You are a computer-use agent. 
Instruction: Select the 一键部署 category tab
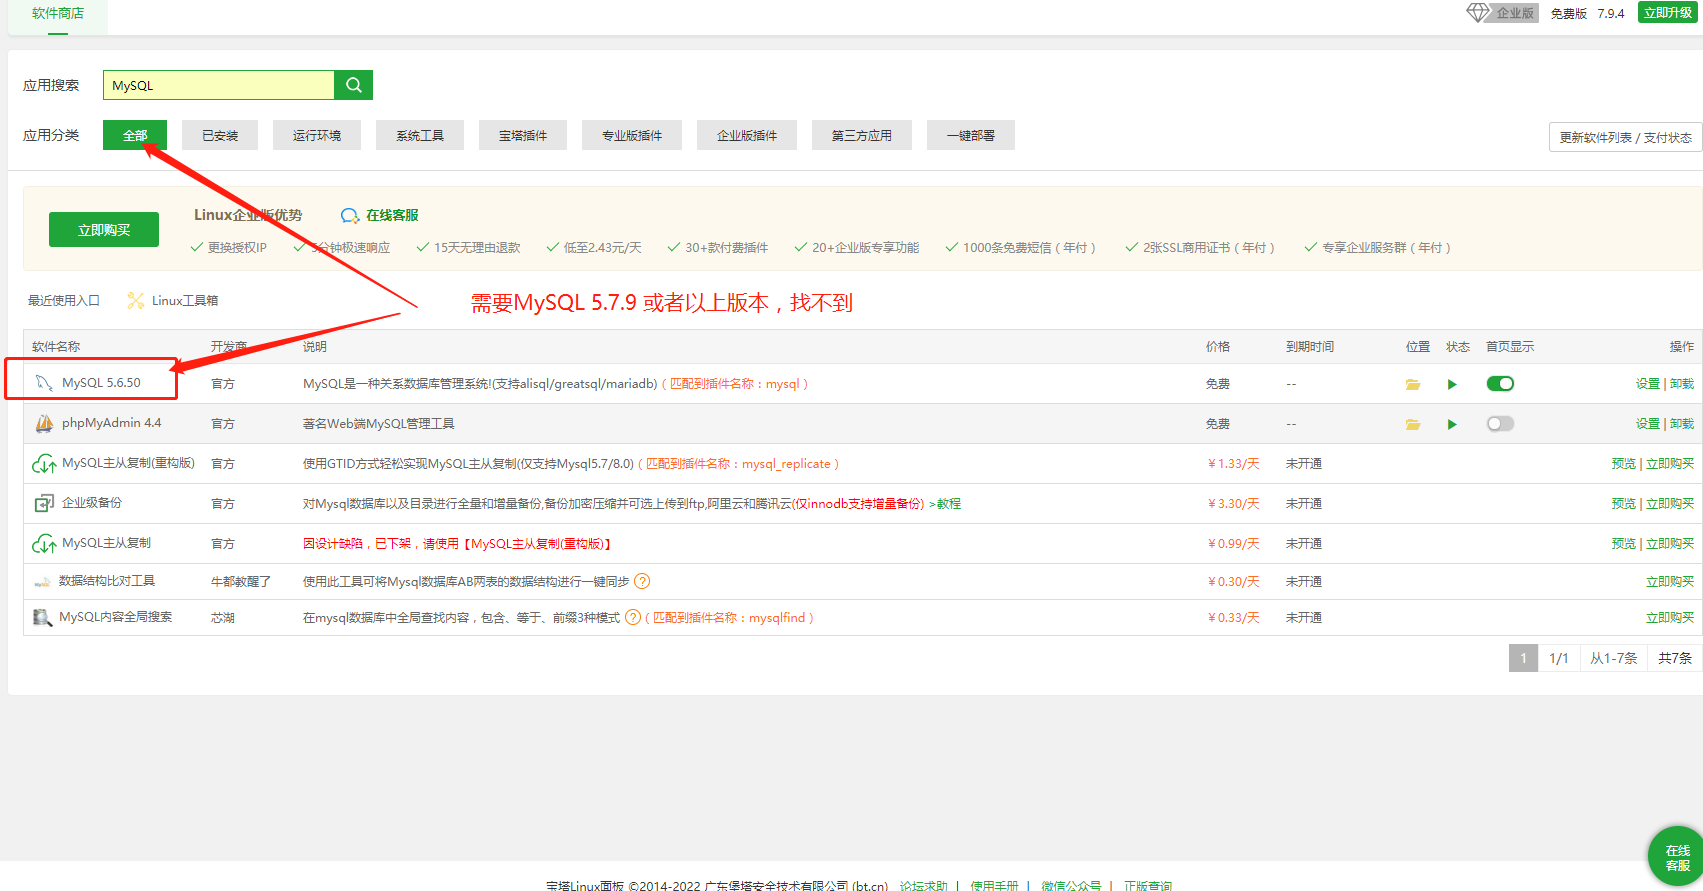971,135
